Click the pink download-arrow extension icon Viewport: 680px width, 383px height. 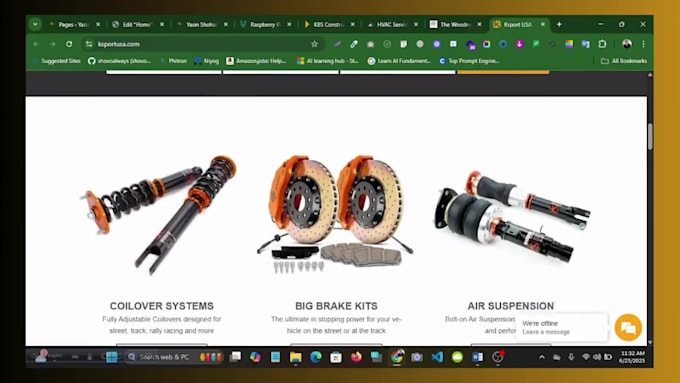pyautogui.click(x=519, y=44)
